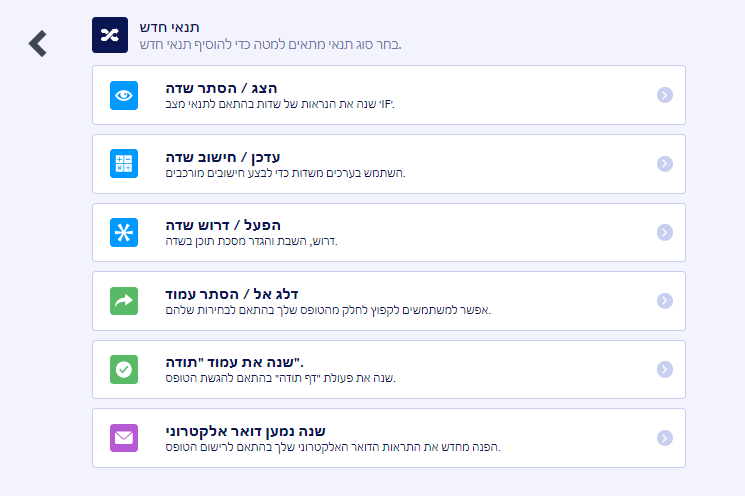Image resolution: width=745 pixels, height=496 pixels.
Task: Click the purple envelope icon
Action: [124, 437]
